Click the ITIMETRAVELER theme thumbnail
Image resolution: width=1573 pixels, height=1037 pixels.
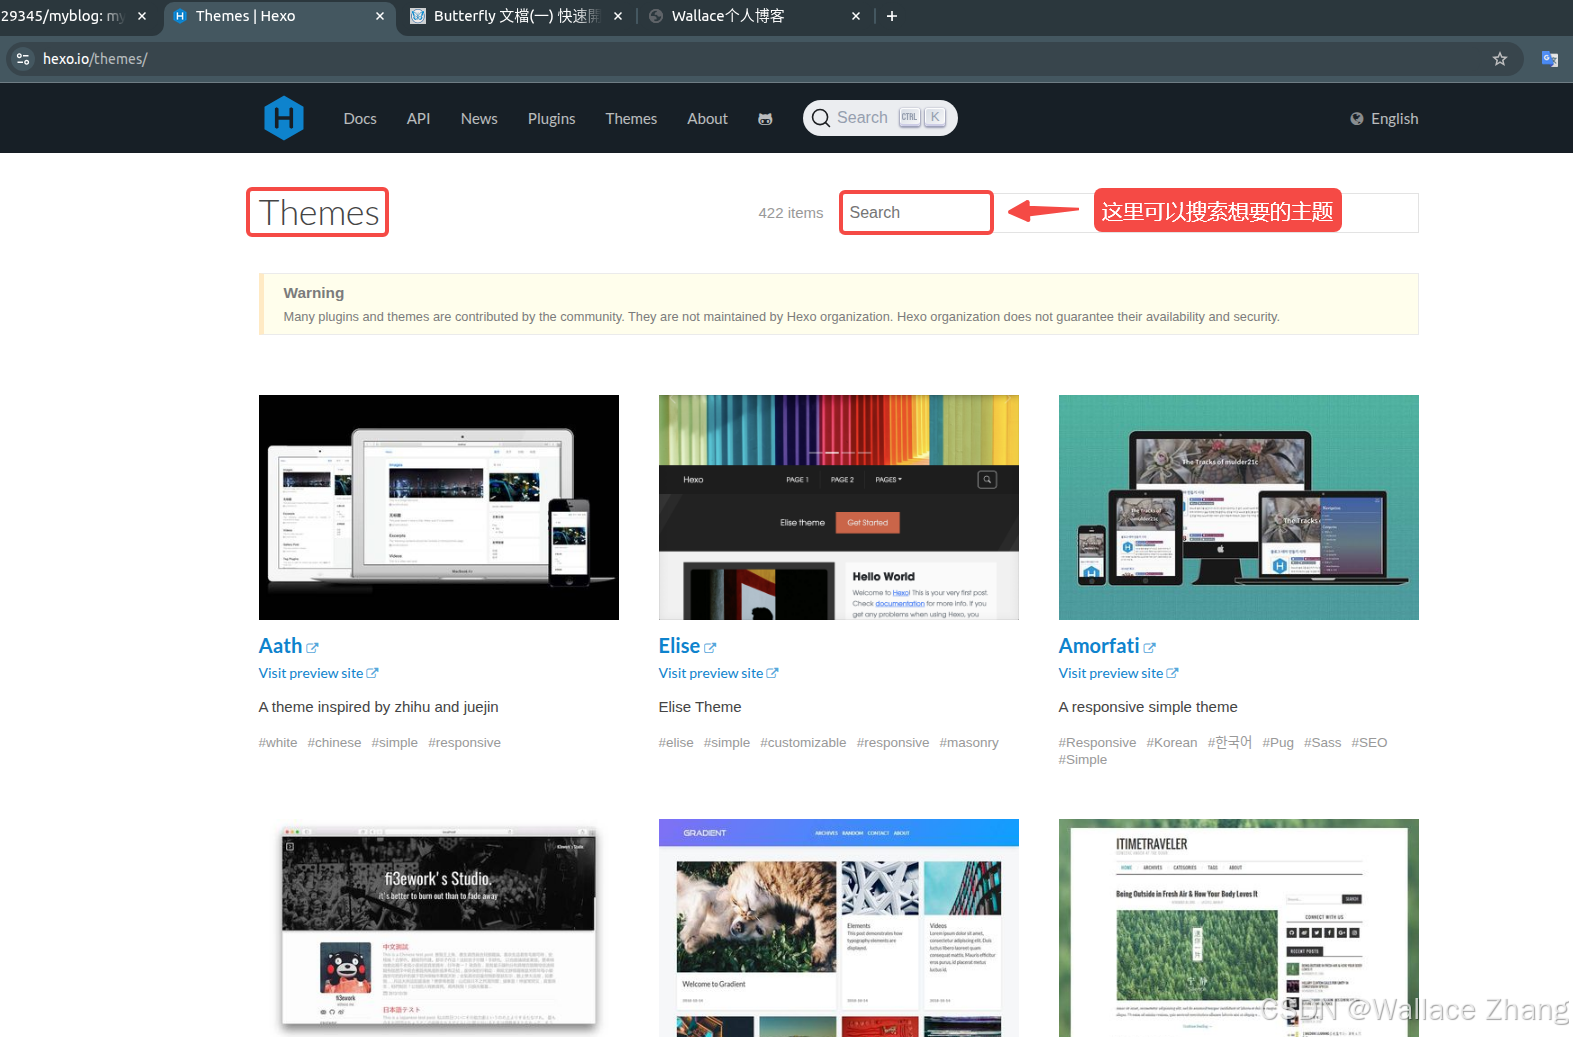point(1238,928)
